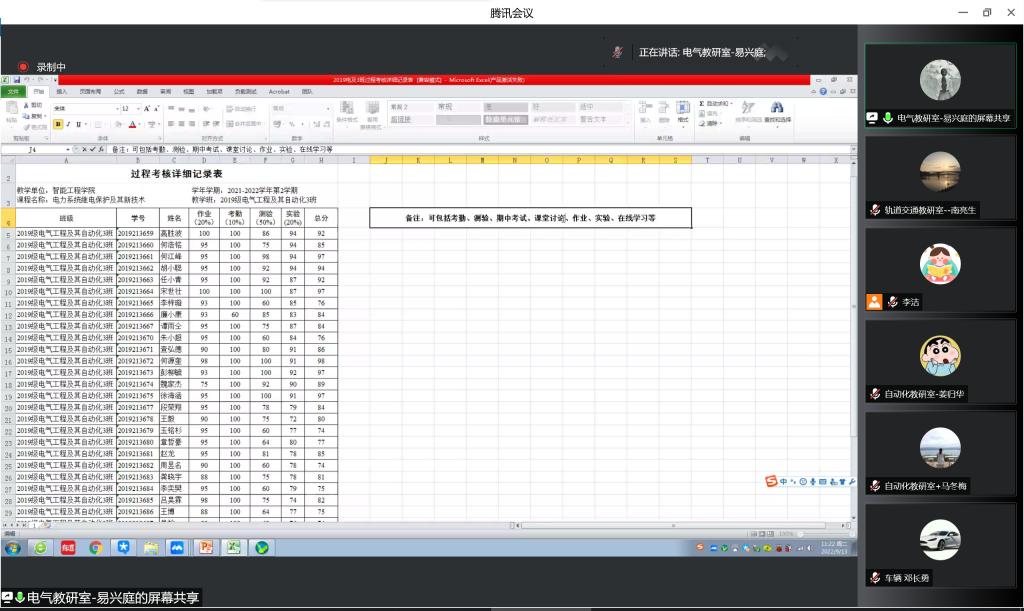The height and width of the screenshot is (611, 1024).
Task: Click the AutoSum sigma icon
Action: click(x=703, y=103)
